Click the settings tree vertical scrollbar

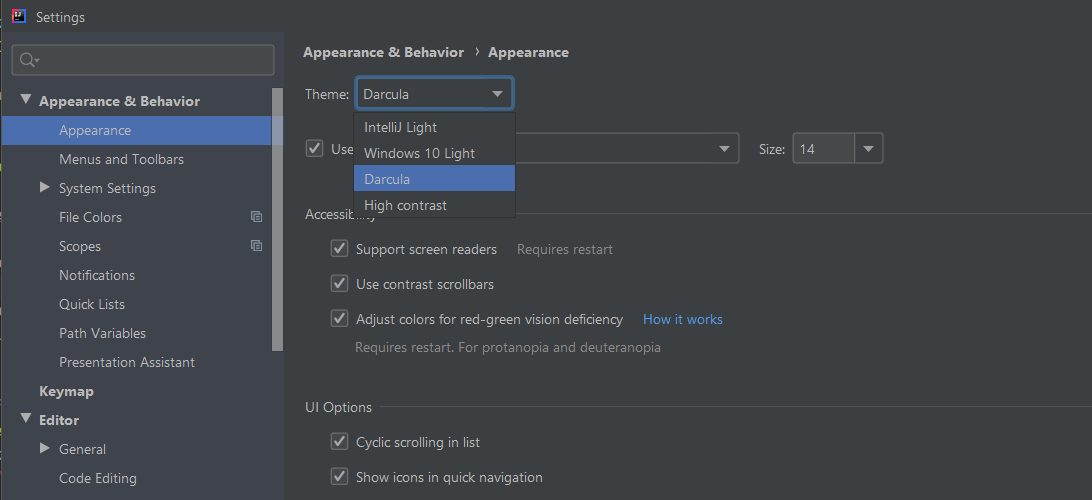click(277, 219)
